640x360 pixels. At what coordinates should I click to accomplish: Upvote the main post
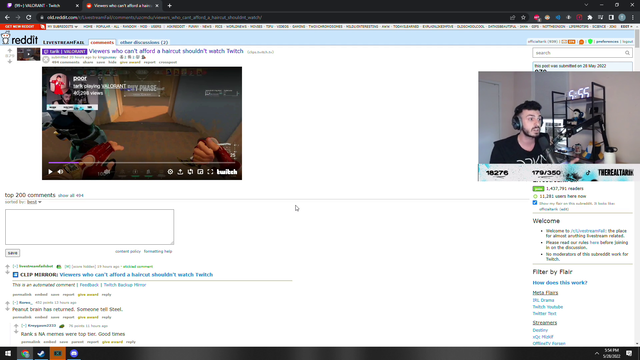click(9, 51)
